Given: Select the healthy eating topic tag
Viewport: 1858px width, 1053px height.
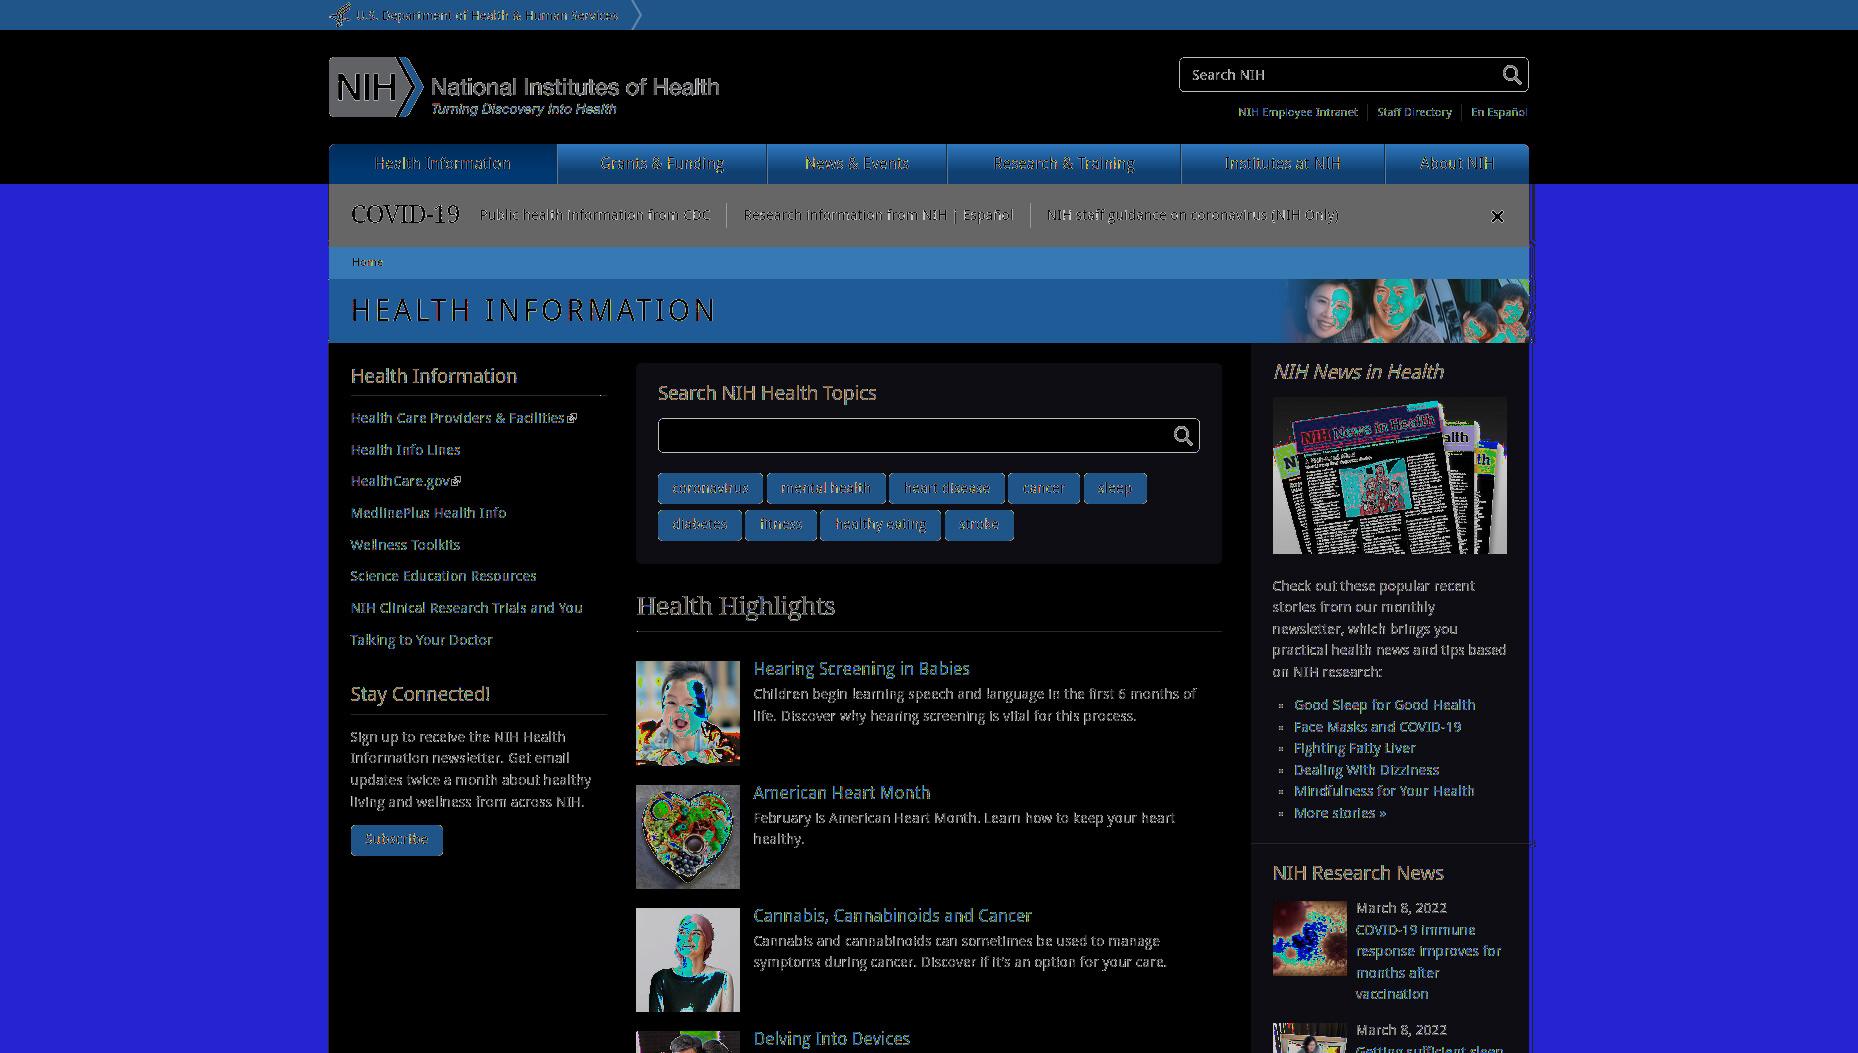Looking at the screenshot, I should (x=881, y=525).
